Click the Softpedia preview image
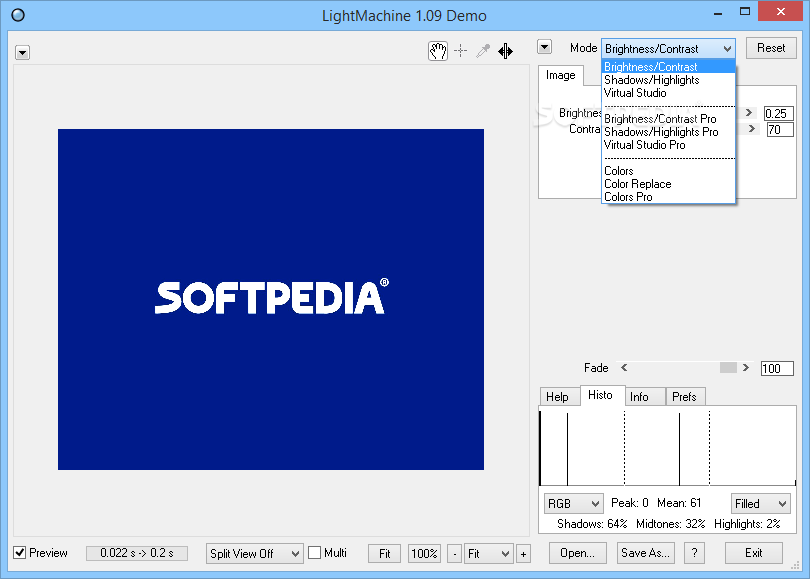The image size is (810, 579). pos(271,300)
